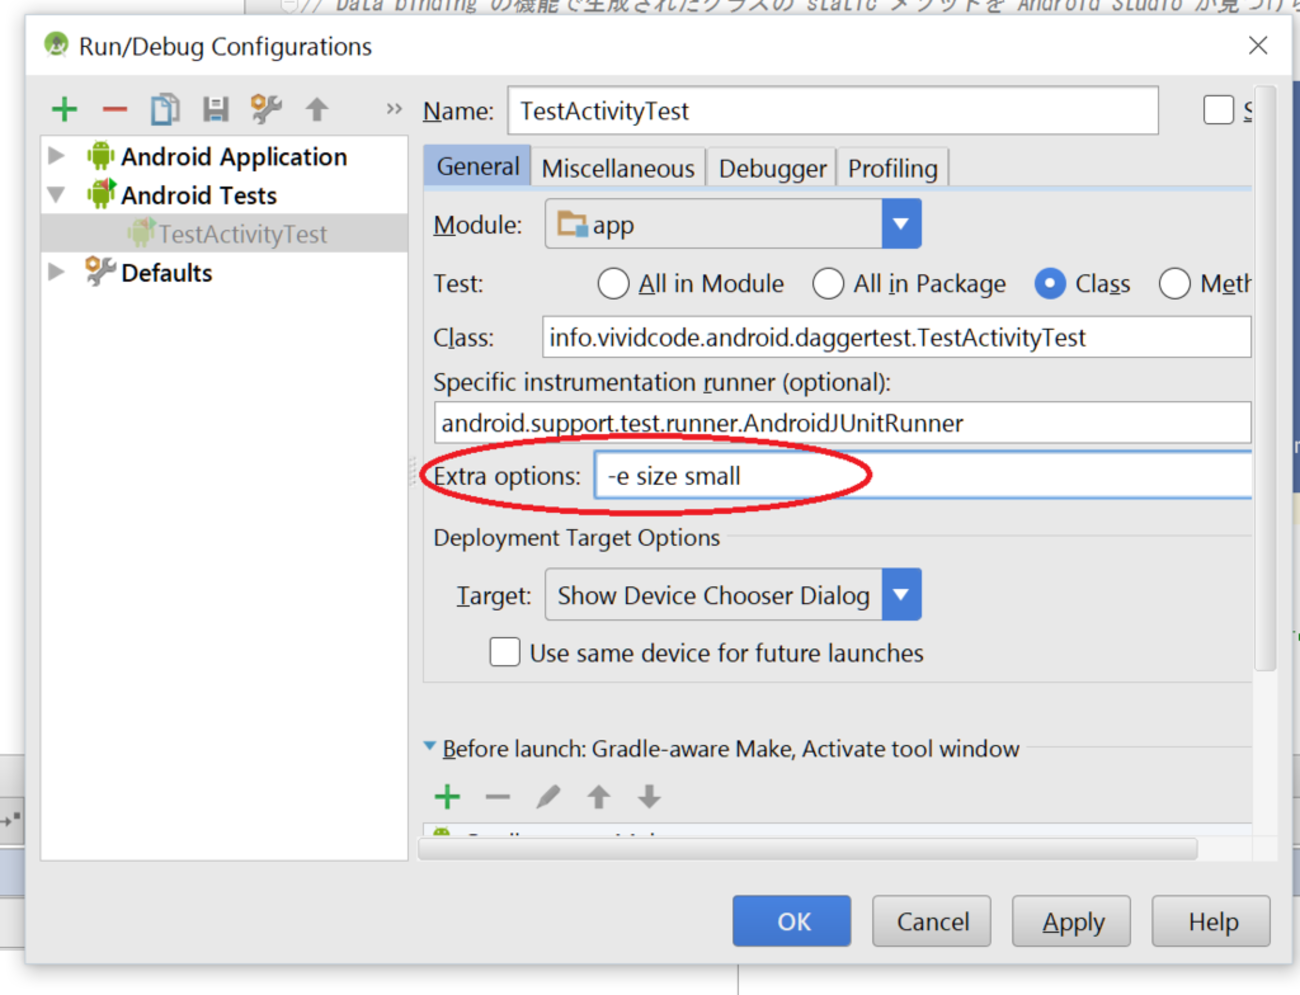The width and height of the screenshot is (1300, 995).
Task: Click the OK button
Action: pyautogui.click(x=792, y=921)
